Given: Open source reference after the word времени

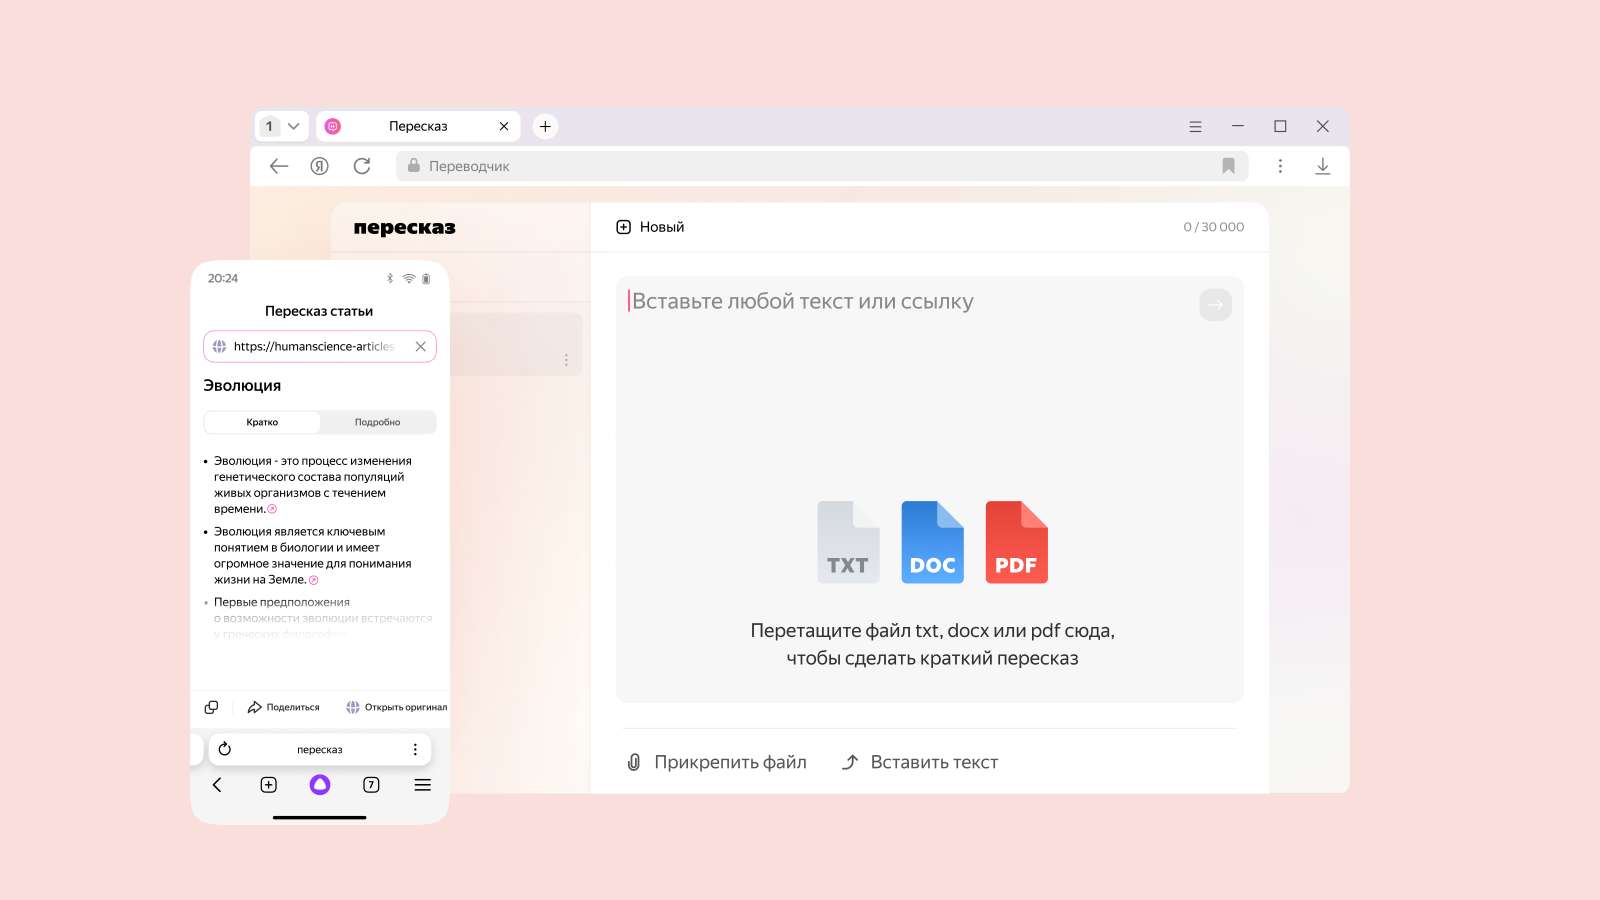Looking at the screenshot, I should (x=272, y=509).
